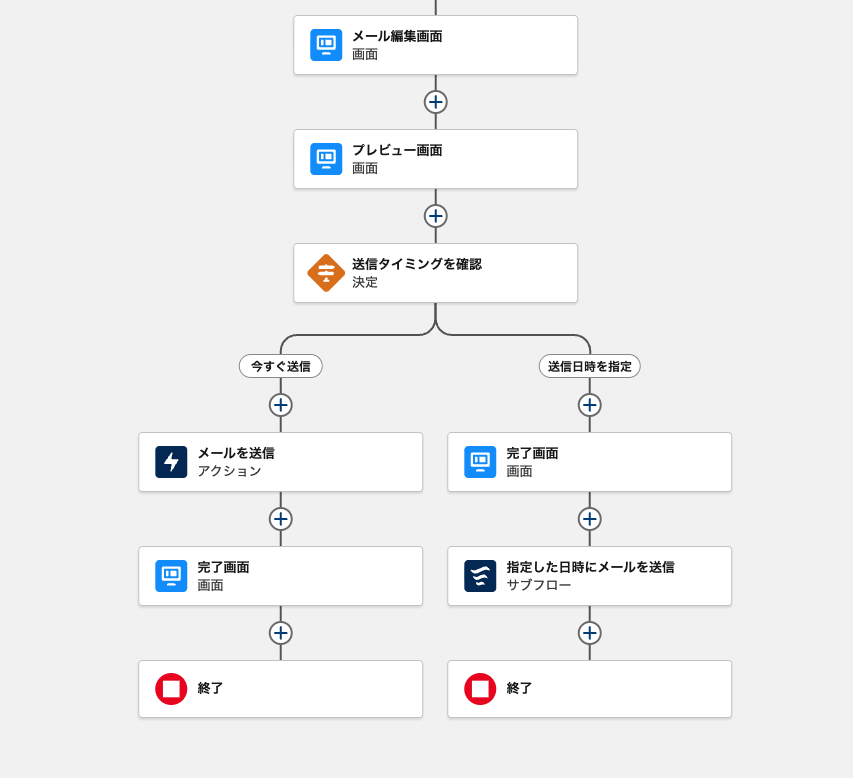This screenshot has height=778, width=853.
Task: Add element below メールを送信 action
Action: tap(280, 519)
